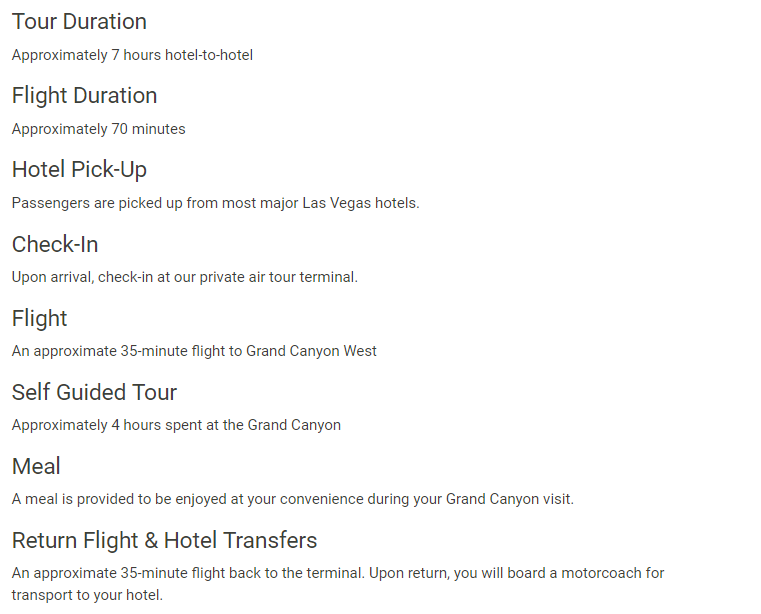Click the 'Approximately 70 minutes' text
The image size is (761, 614).
tap(99, 129)
